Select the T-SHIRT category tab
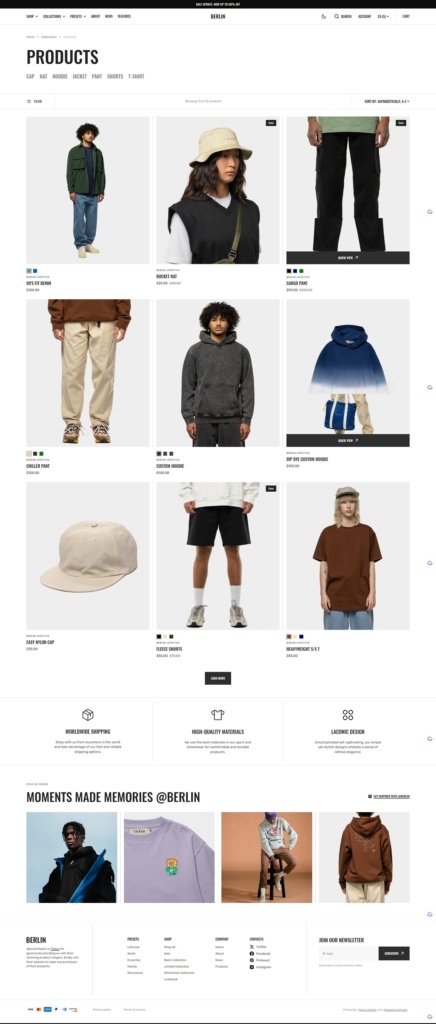This screenshot has height=1024, width=436. [136, 76]
